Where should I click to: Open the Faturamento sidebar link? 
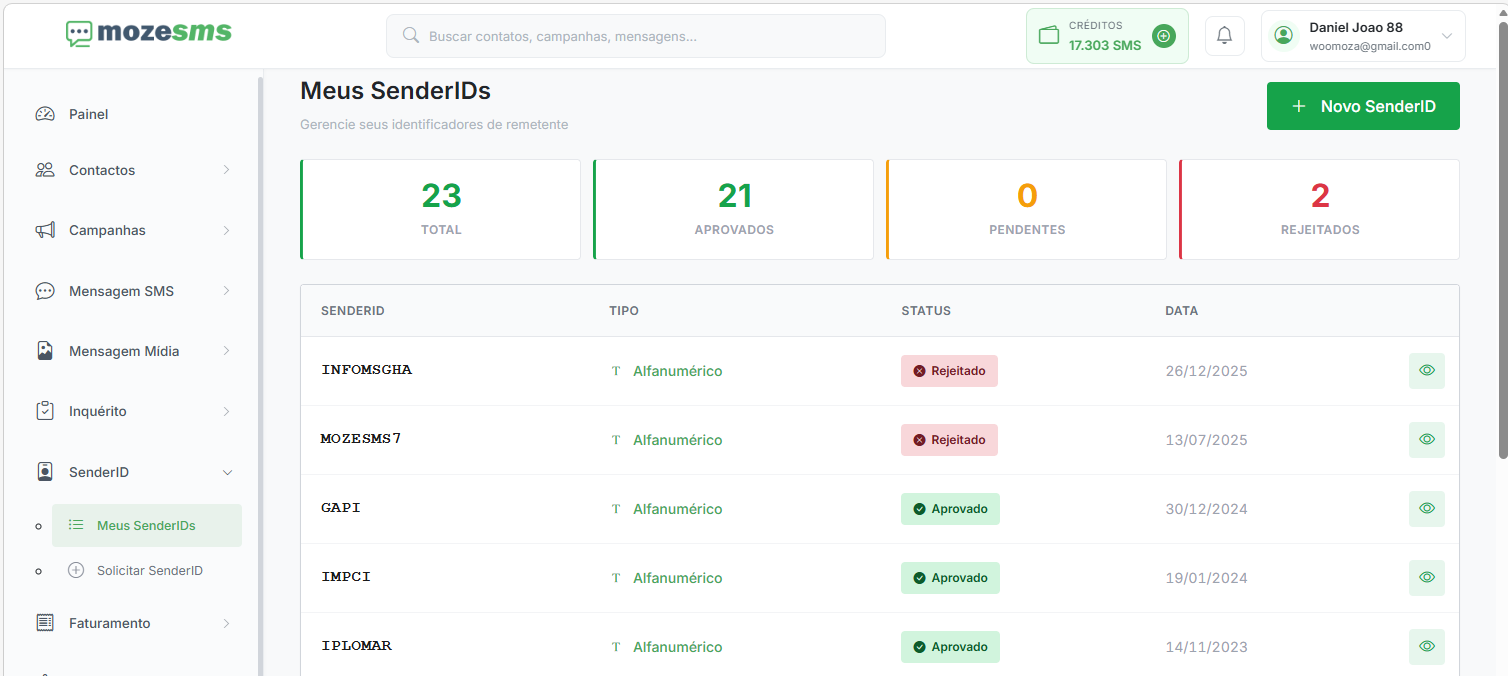click(109, 623)
